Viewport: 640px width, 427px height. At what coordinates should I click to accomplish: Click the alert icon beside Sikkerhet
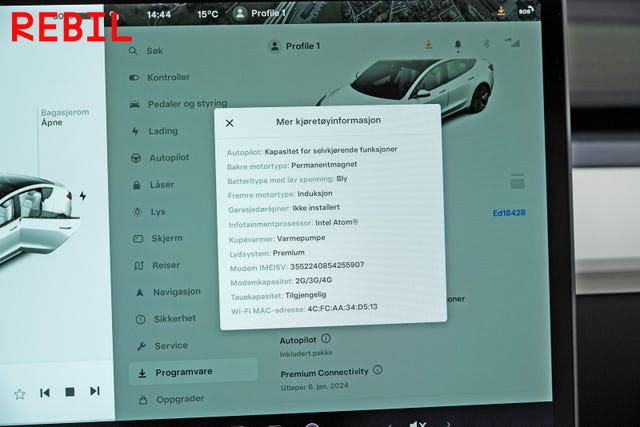point(140,319)
